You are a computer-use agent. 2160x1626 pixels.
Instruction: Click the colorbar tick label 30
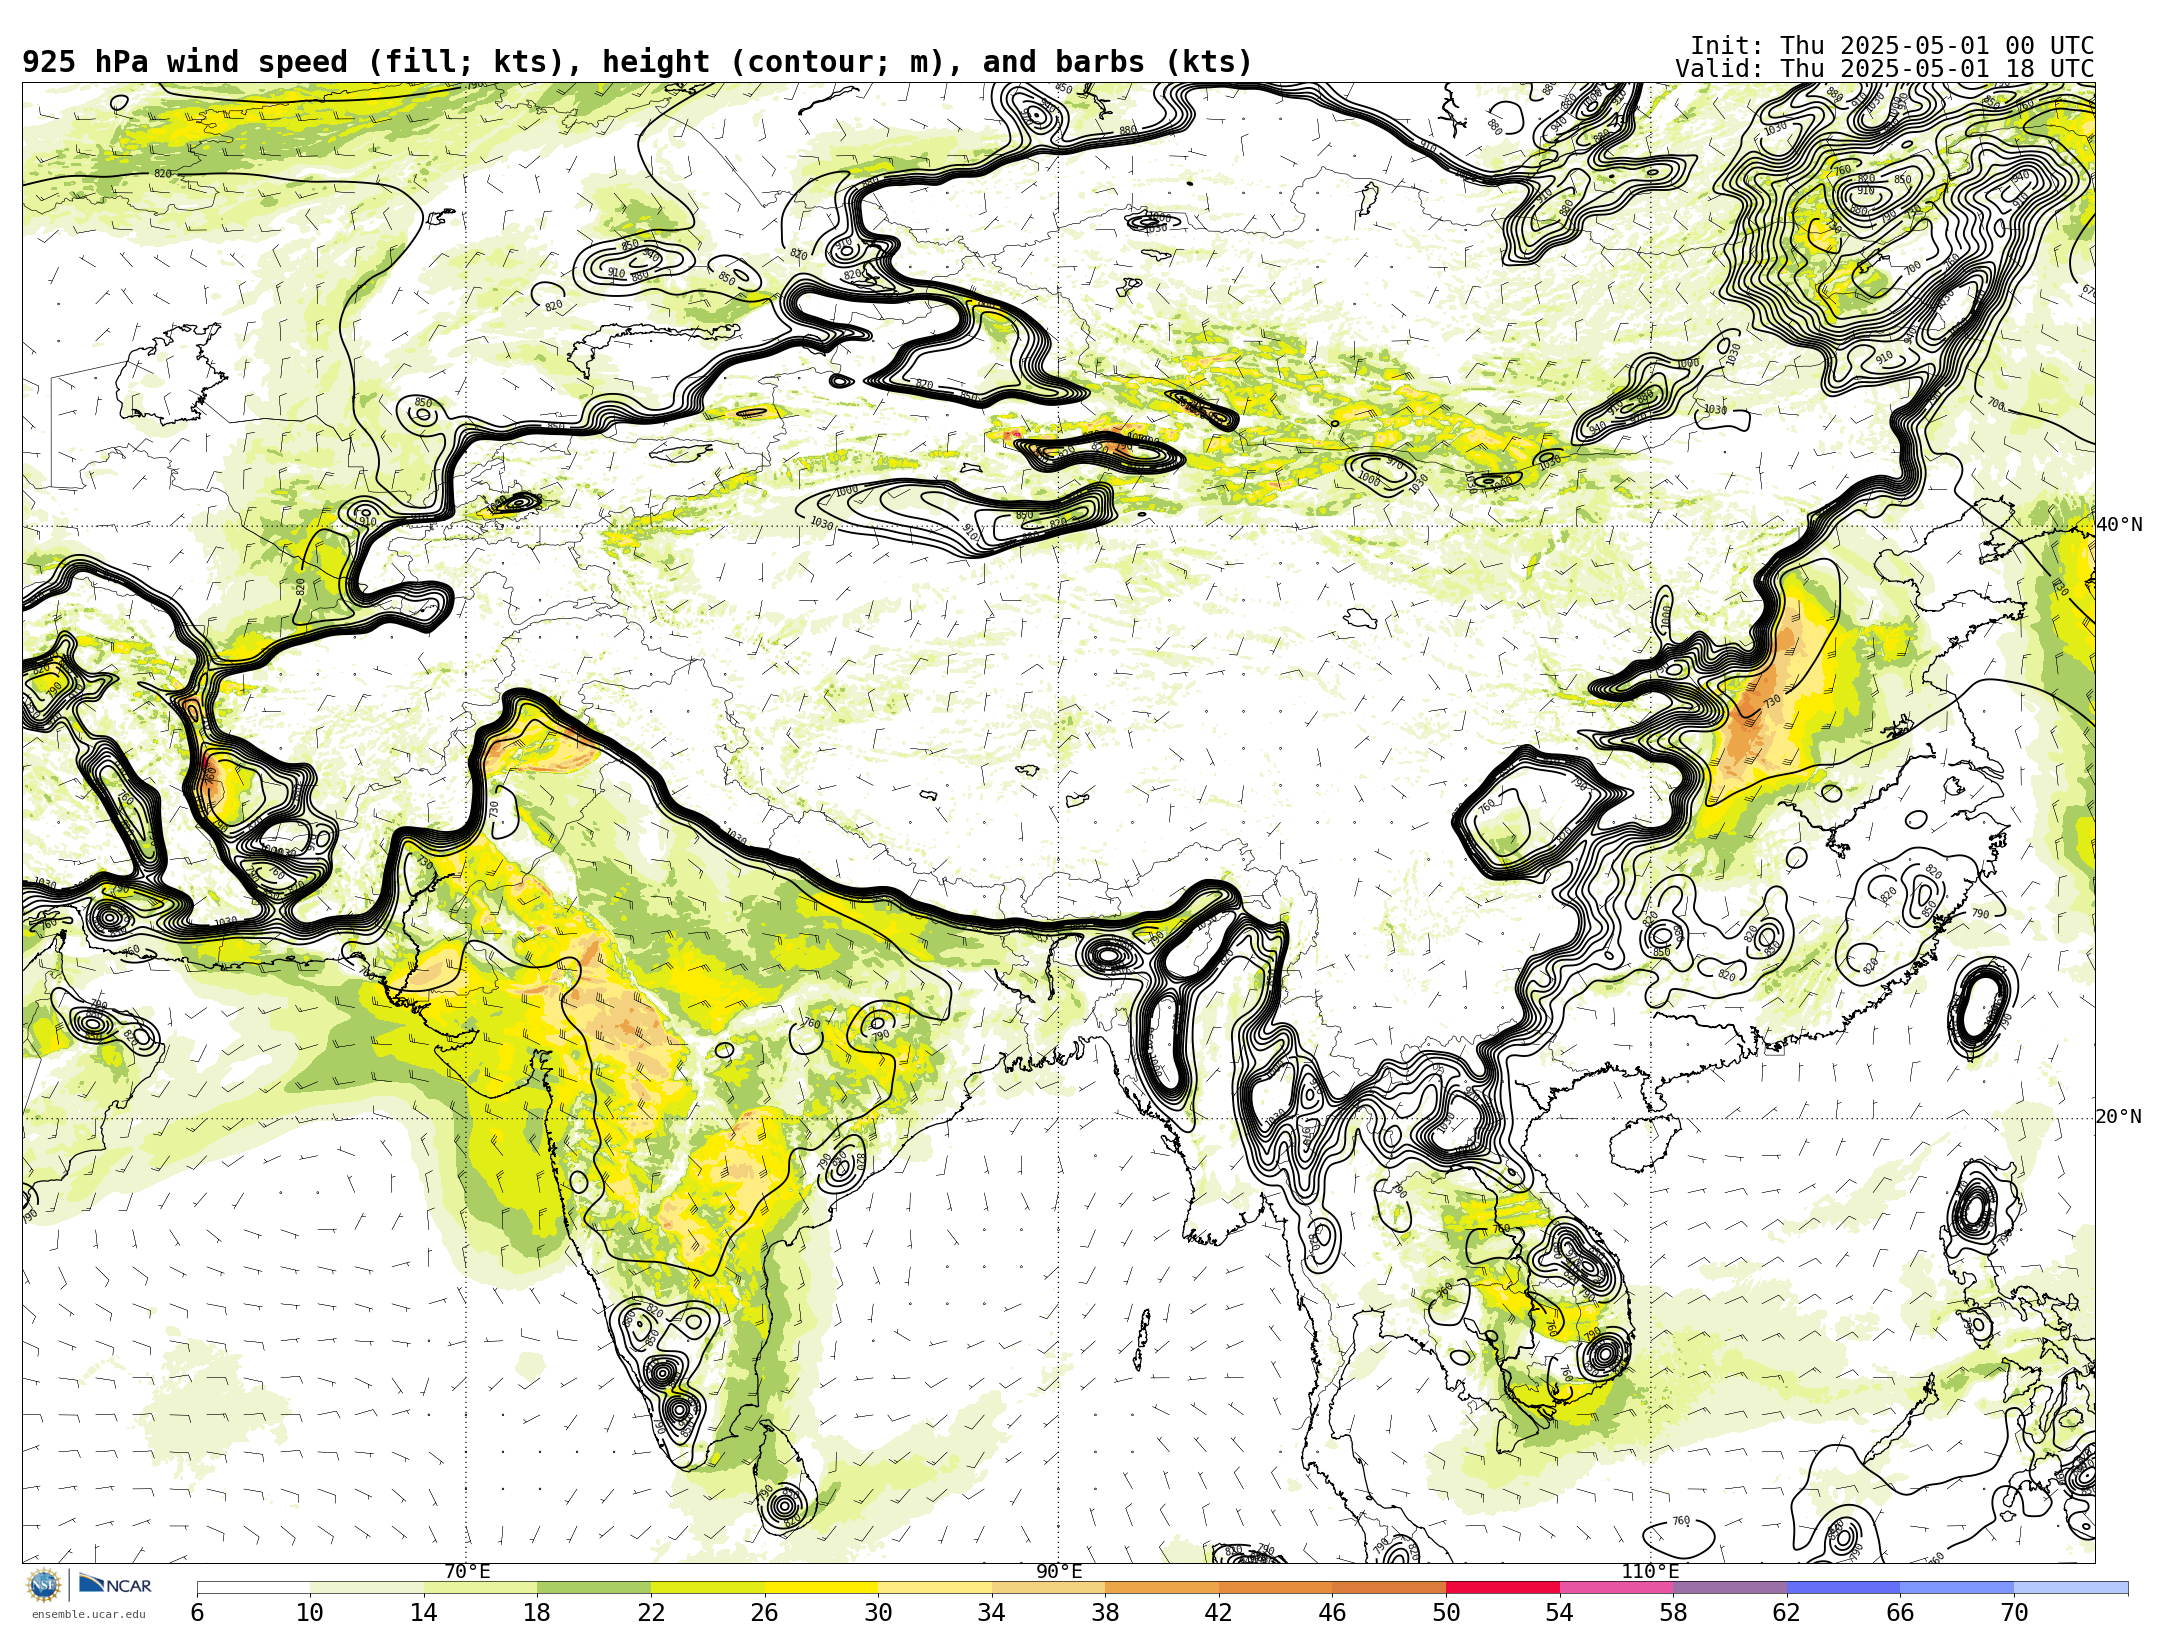pos(878,1612)
